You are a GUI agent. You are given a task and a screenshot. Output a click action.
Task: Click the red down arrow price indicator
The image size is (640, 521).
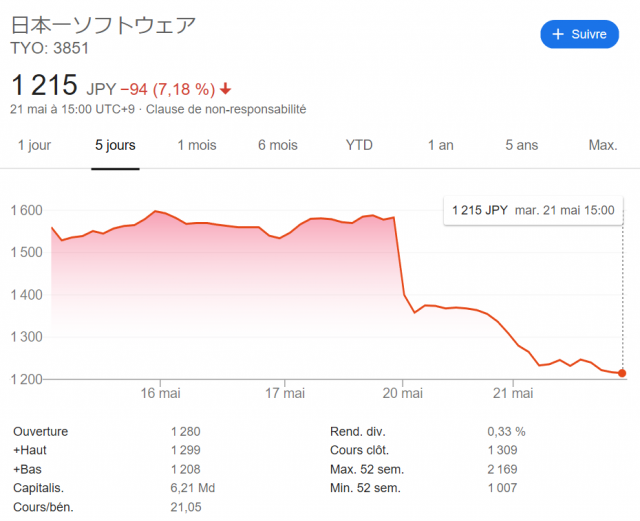pos(225,89)
